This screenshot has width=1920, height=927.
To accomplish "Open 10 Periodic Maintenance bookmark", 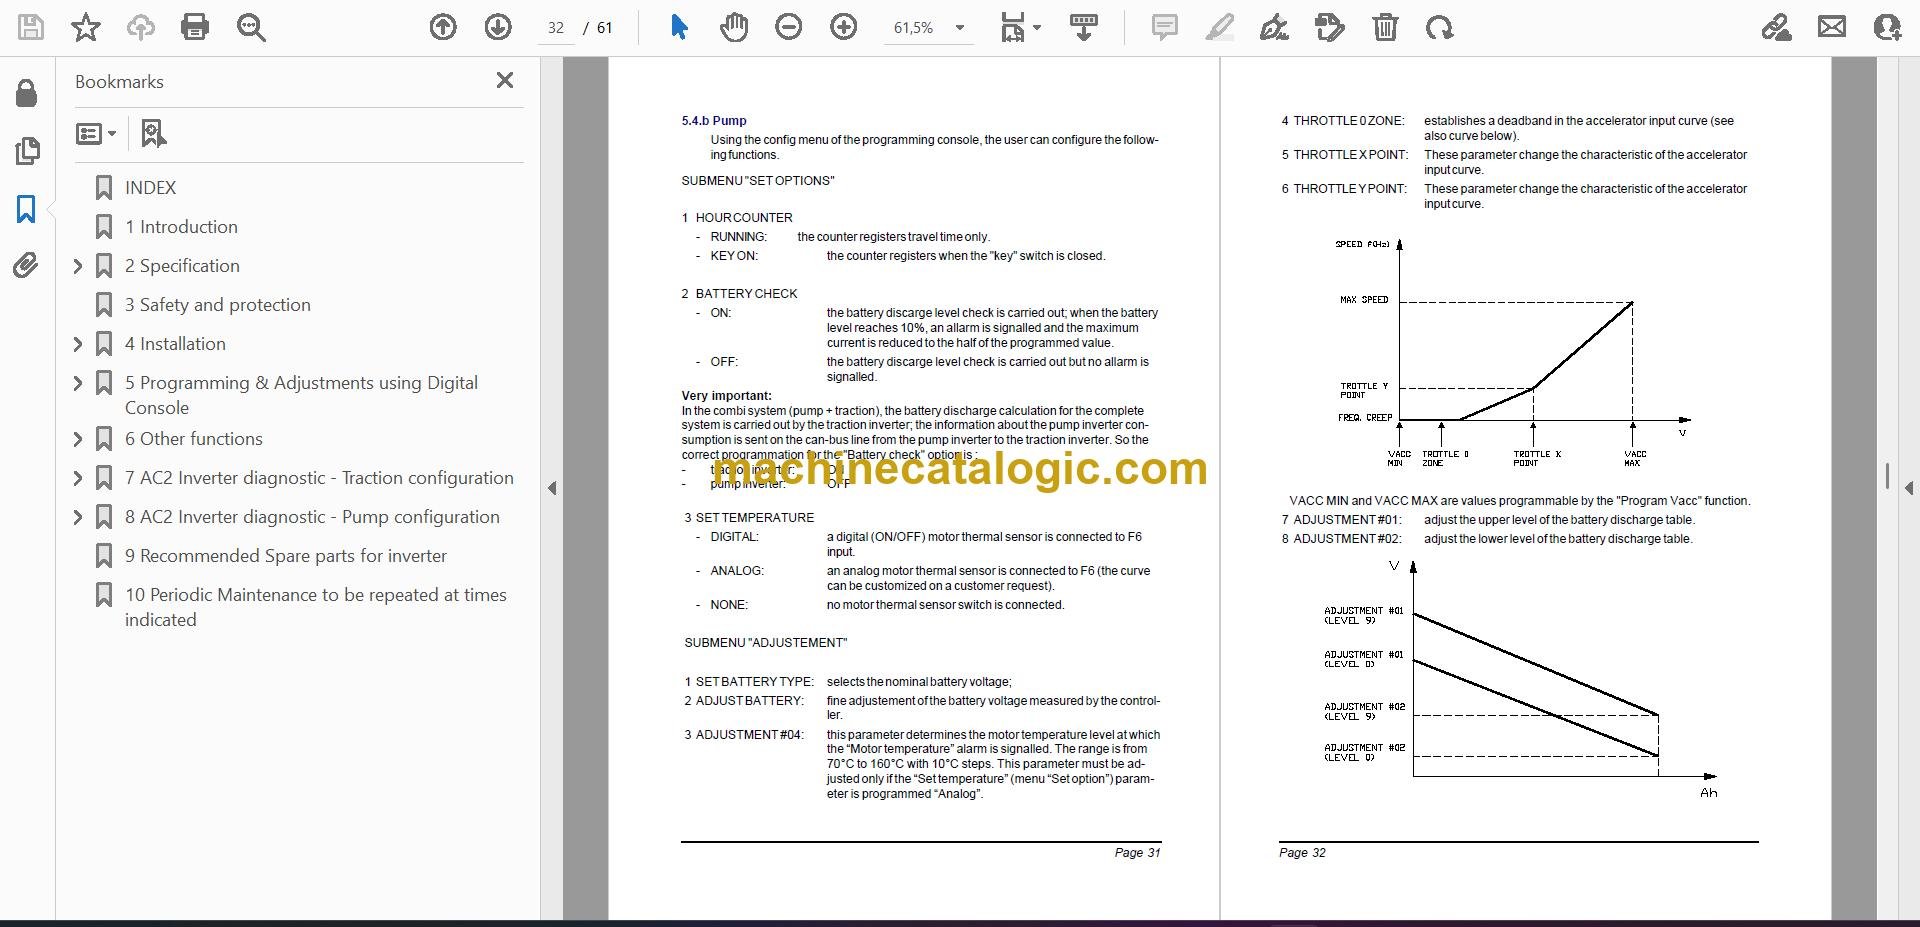I will [x=315, y=607].
